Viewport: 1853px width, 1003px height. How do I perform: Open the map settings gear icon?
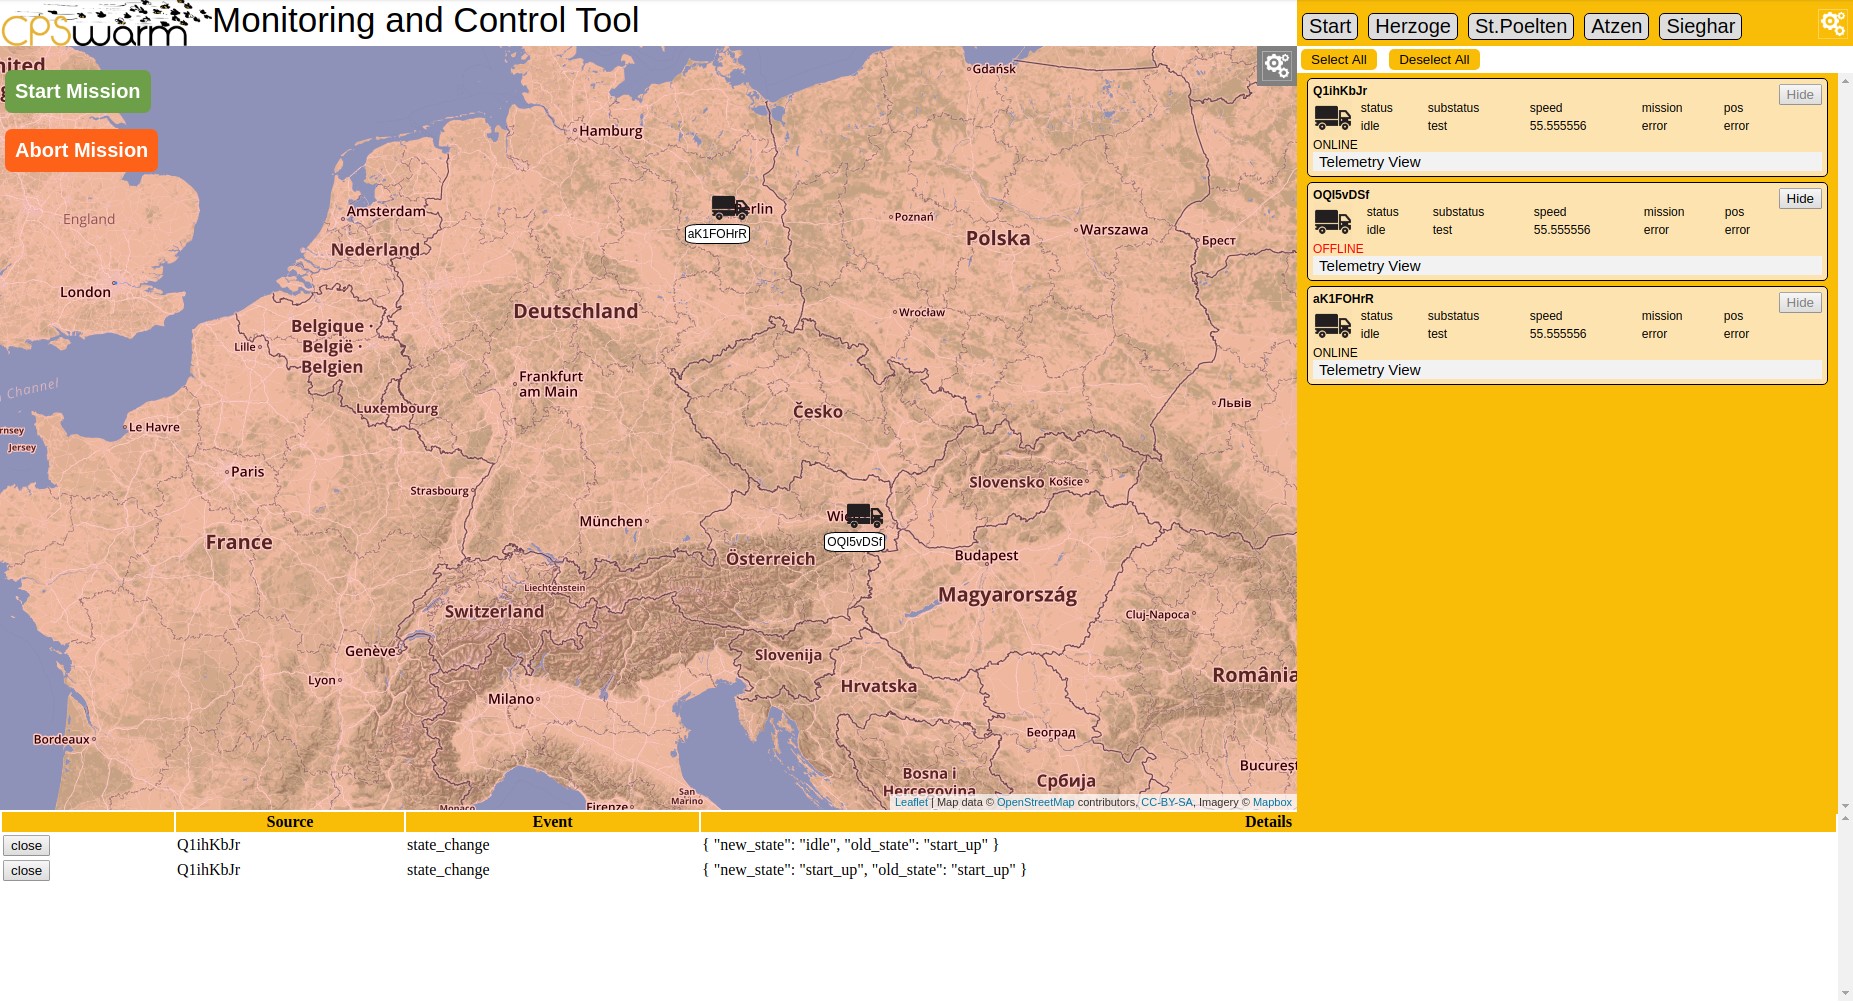[1277, 66]
